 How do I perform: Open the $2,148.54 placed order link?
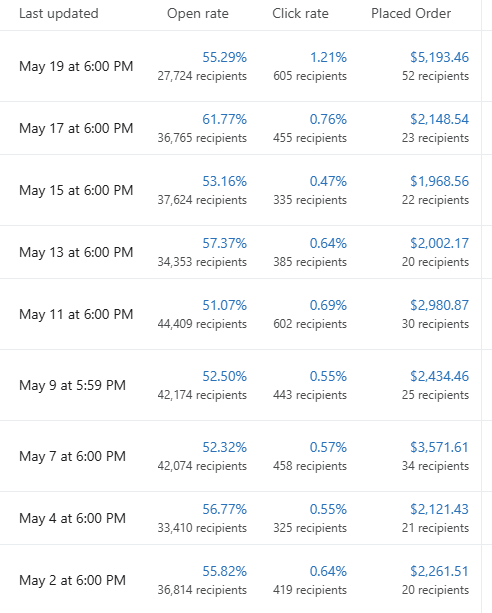(439, 119)
